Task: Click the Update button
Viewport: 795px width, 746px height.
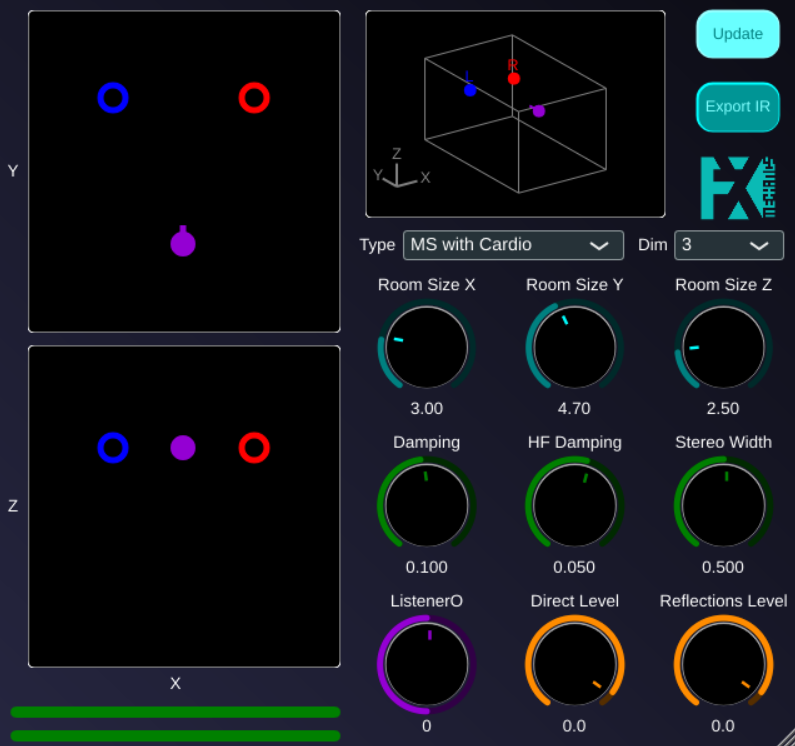Action: 737,34
